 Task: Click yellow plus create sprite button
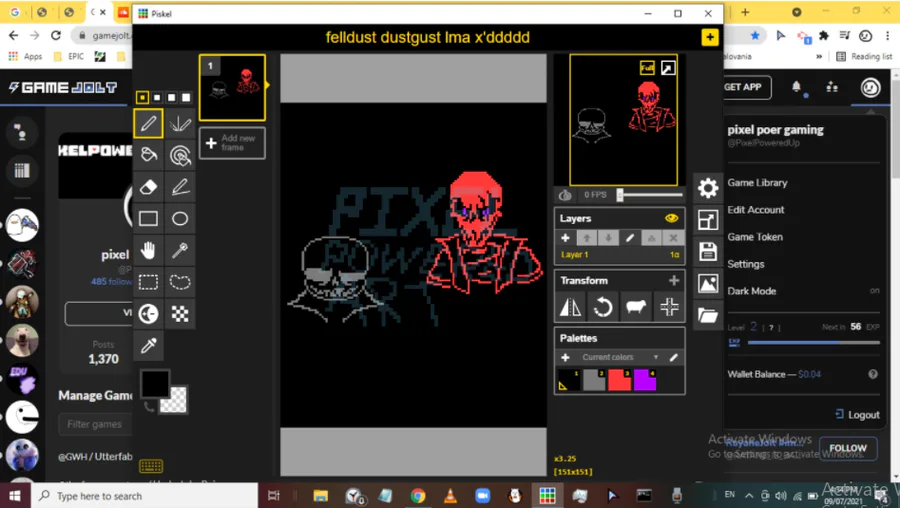point(710,37)
